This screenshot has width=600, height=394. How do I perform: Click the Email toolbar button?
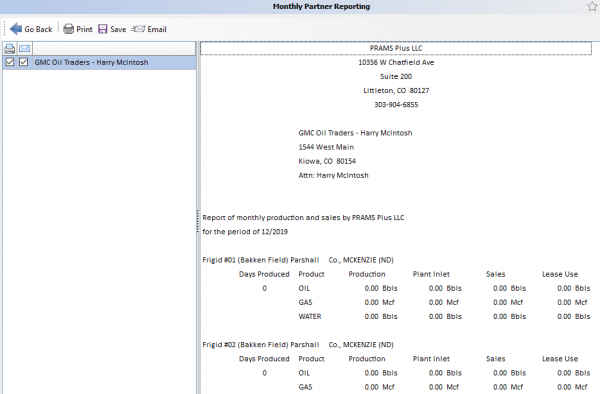(x=149, y=29)
